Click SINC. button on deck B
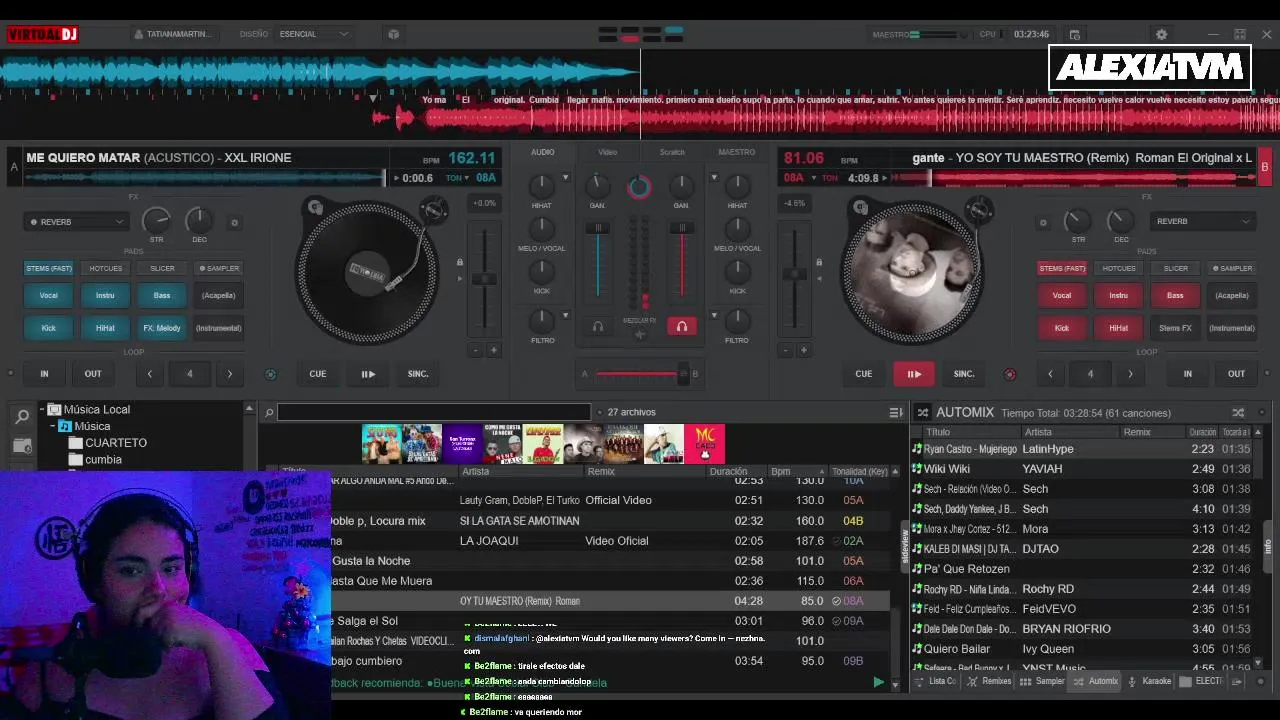The width and height of the screenshot is (1280, 720). point(964,374)
